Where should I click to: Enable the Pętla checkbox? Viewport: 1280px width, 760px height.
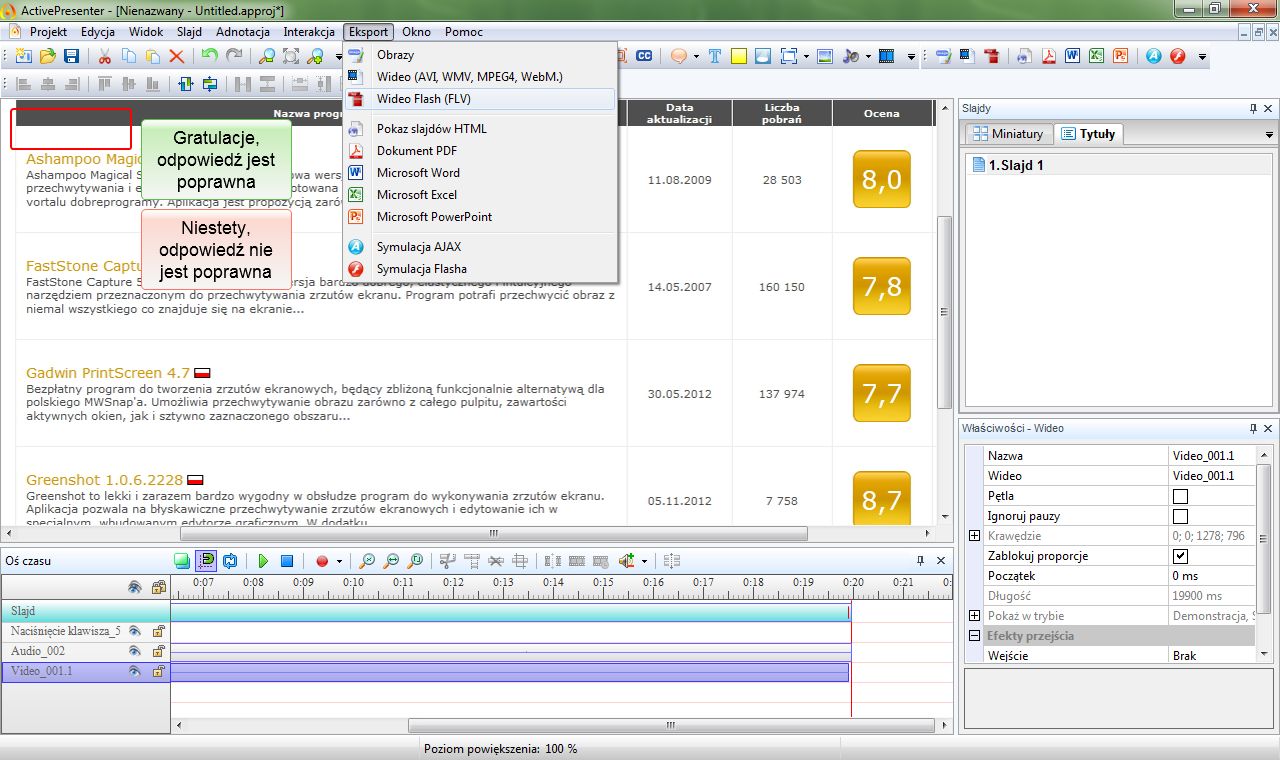[1180, 496]
